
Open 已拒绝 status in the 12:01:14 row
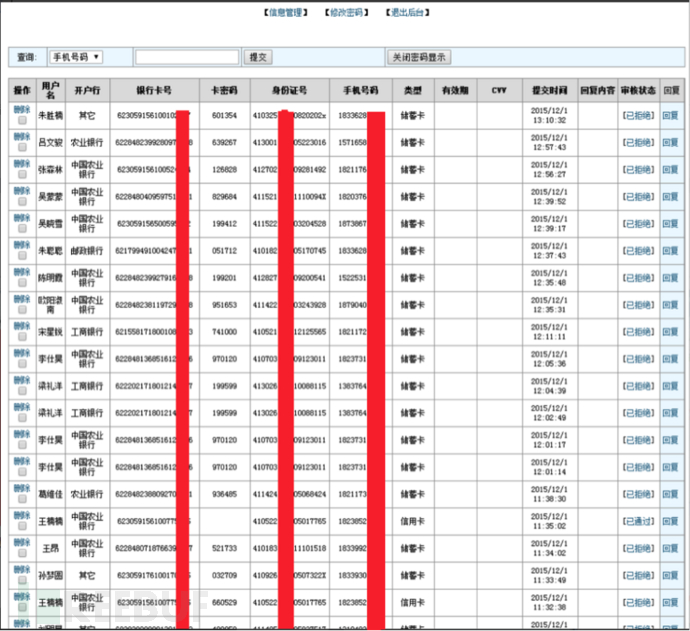tap(638, 467)
